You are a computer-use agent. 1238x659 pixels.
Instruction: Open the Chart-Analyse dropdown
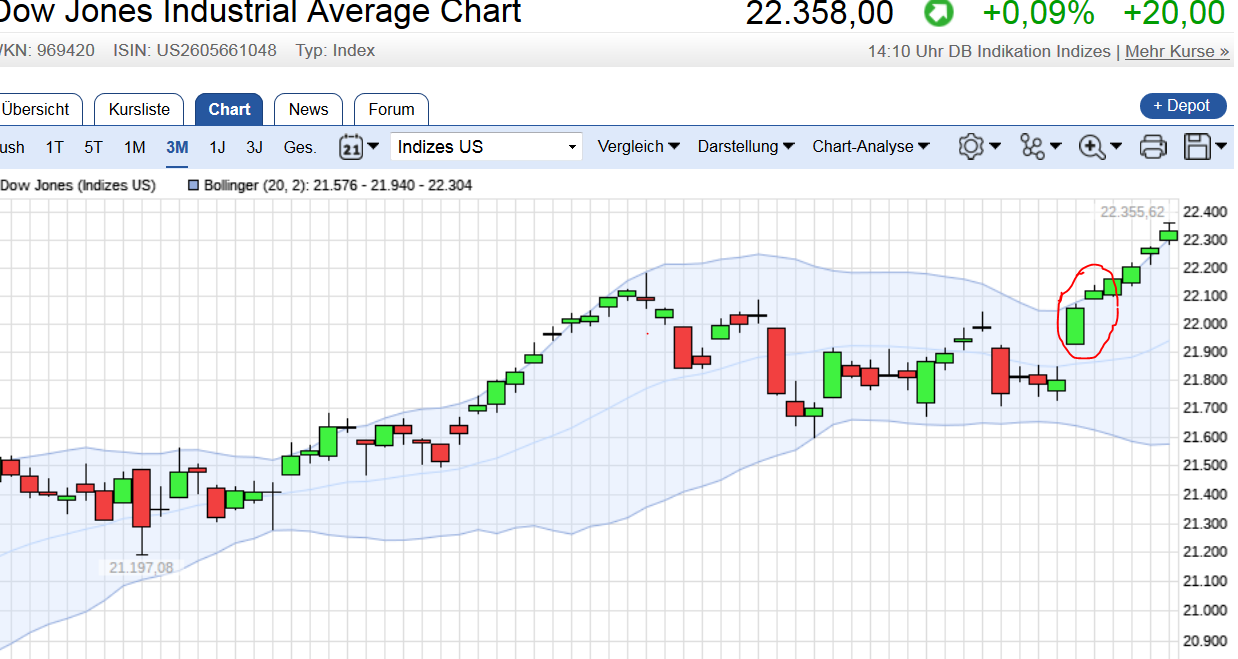click(x=871, y=147)
